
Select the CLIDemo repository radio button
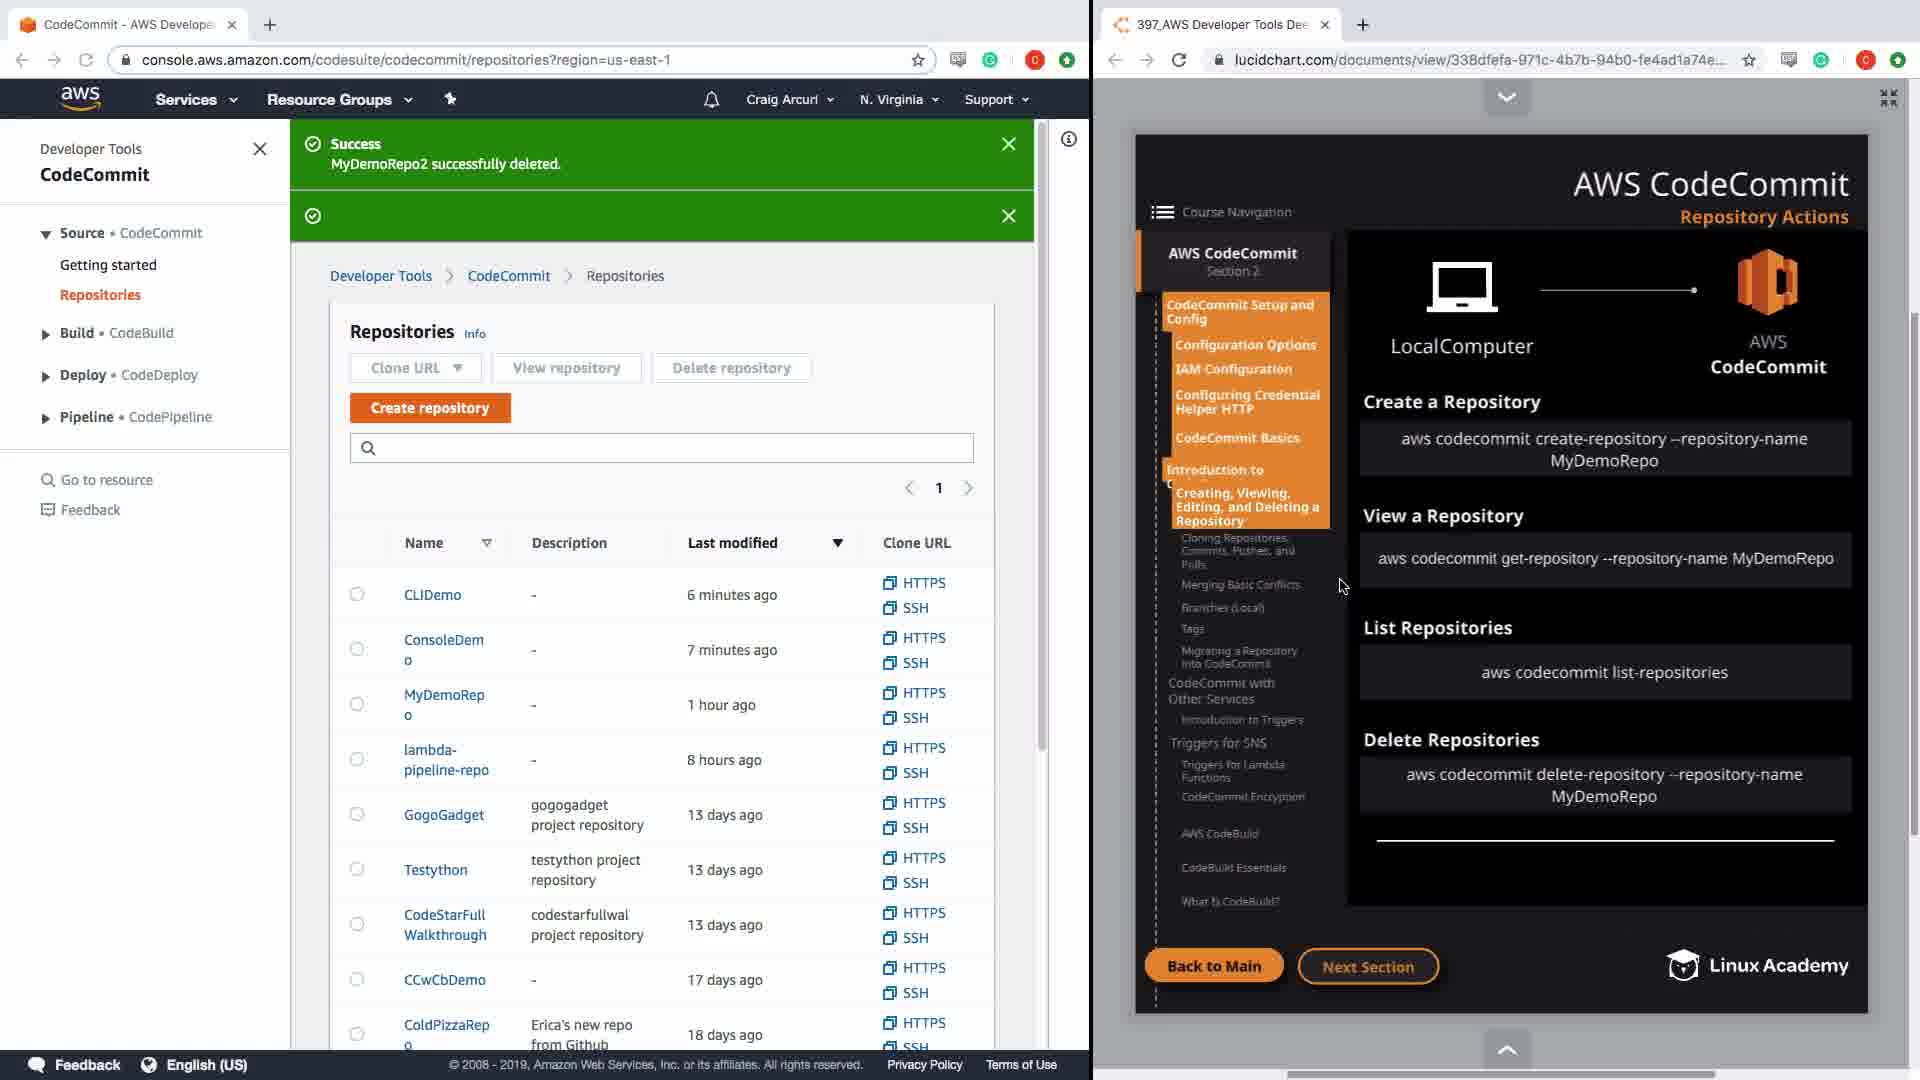tap(357, 595)
